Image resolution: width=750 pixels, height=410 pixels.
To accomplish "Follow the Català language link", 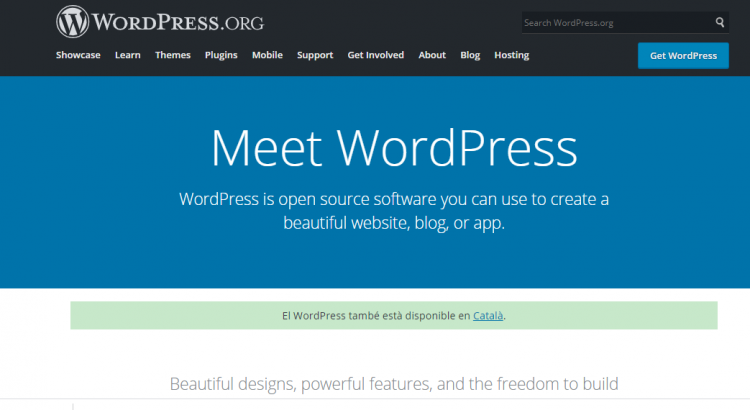I will (488, 315).
